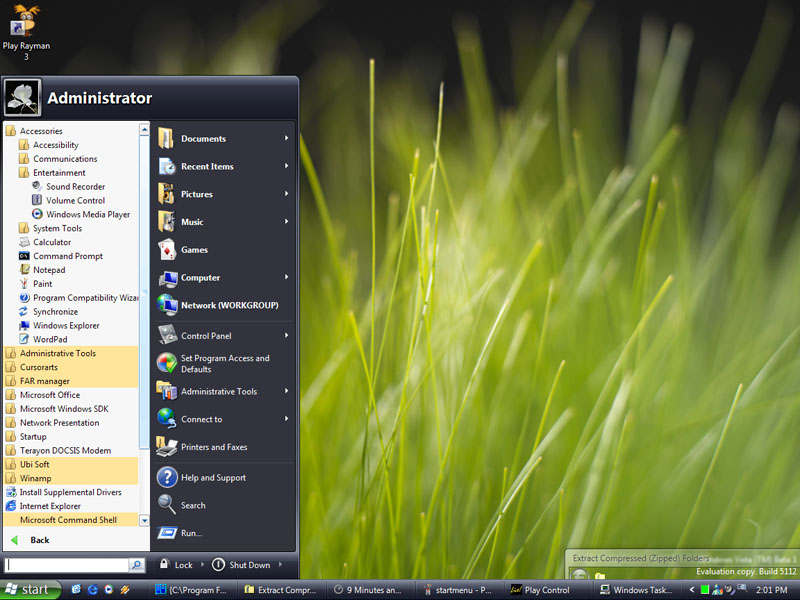Click the Messenger people icon in system tray
800x600 pixels.
717,590
